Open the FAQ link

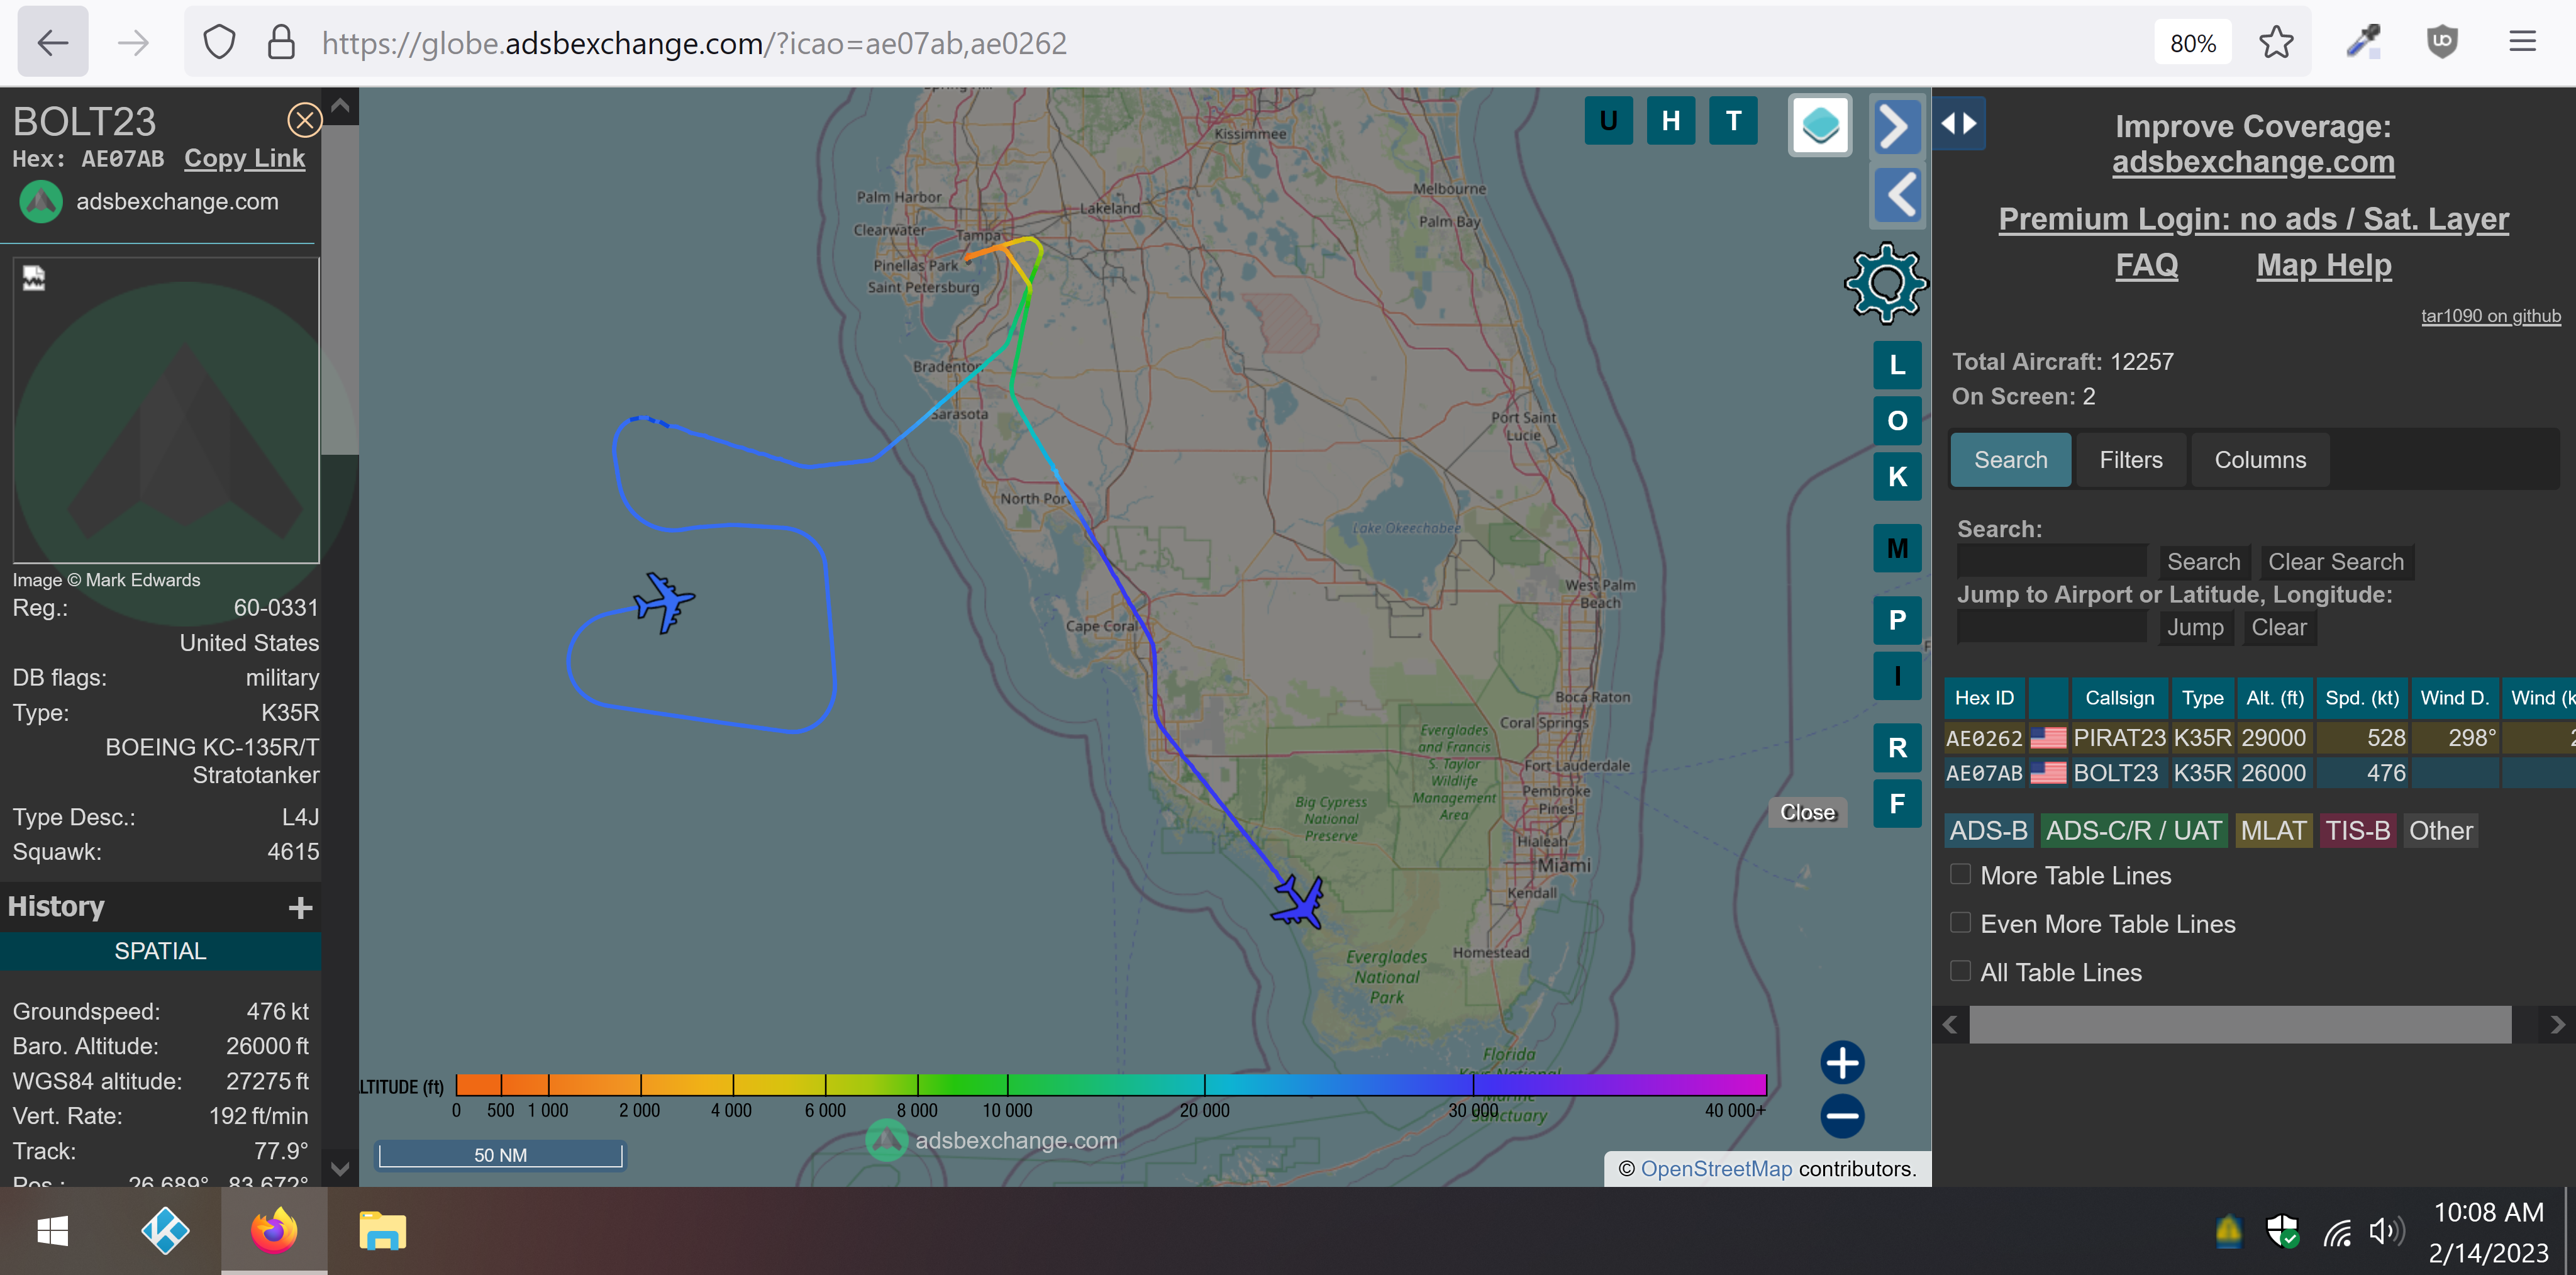[x=2146, y=265]
